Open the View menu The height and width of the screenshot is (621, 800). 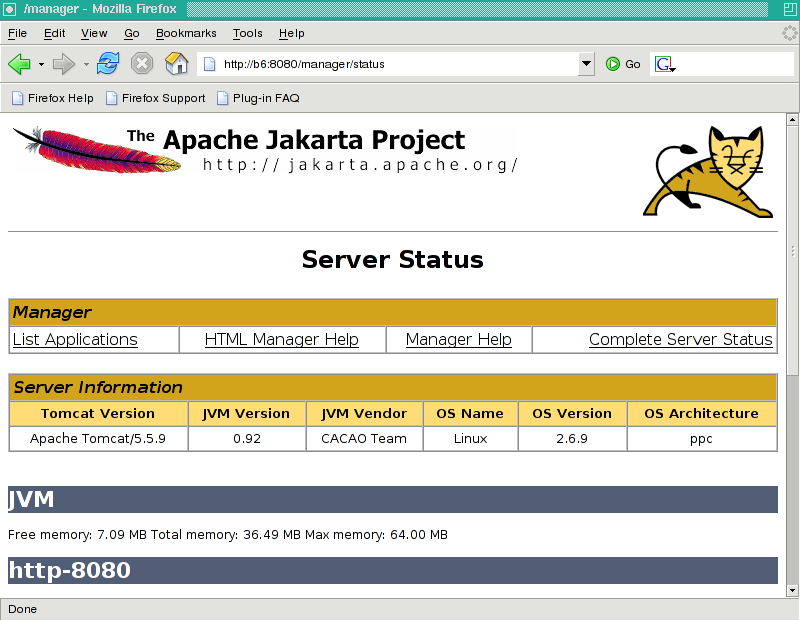94,33
